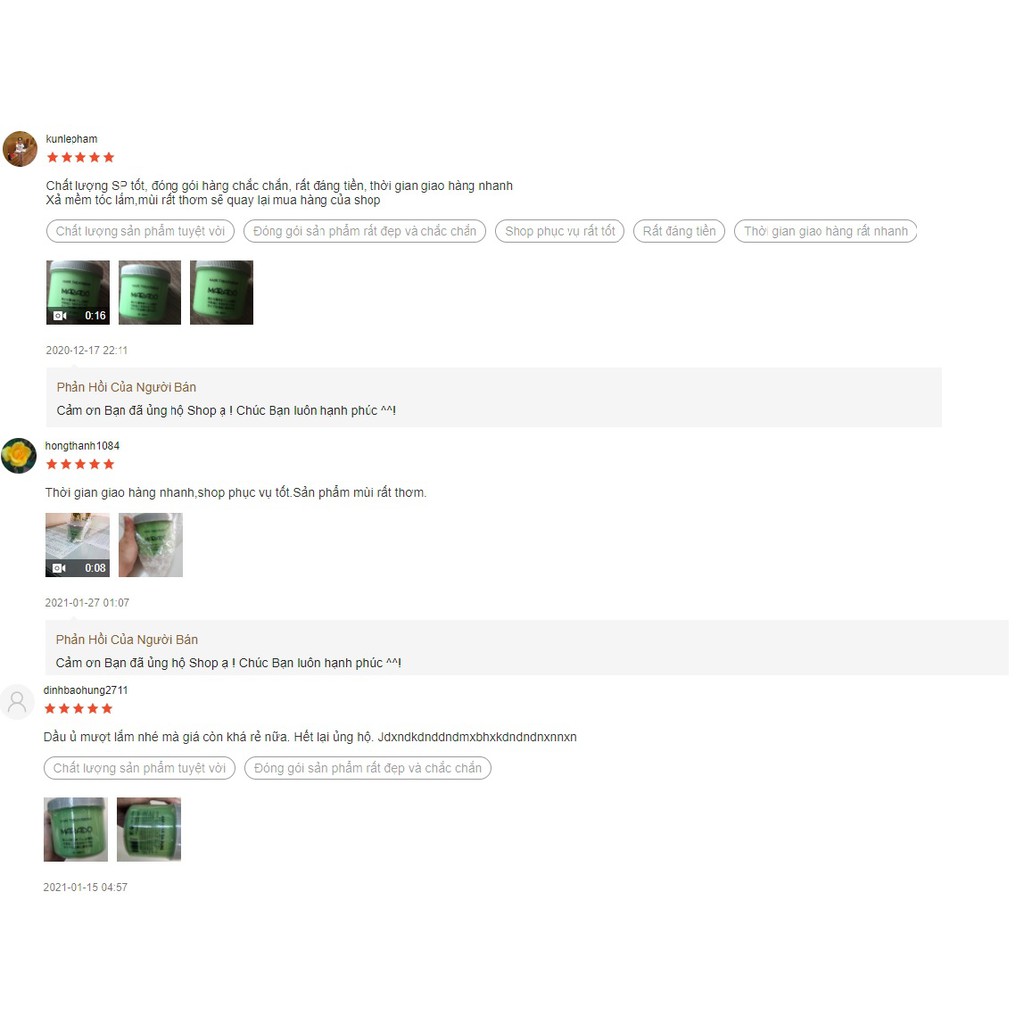Open username link kunlepham
The height and width of the screenshot is (1024, 1024).
tap(72, 139)
